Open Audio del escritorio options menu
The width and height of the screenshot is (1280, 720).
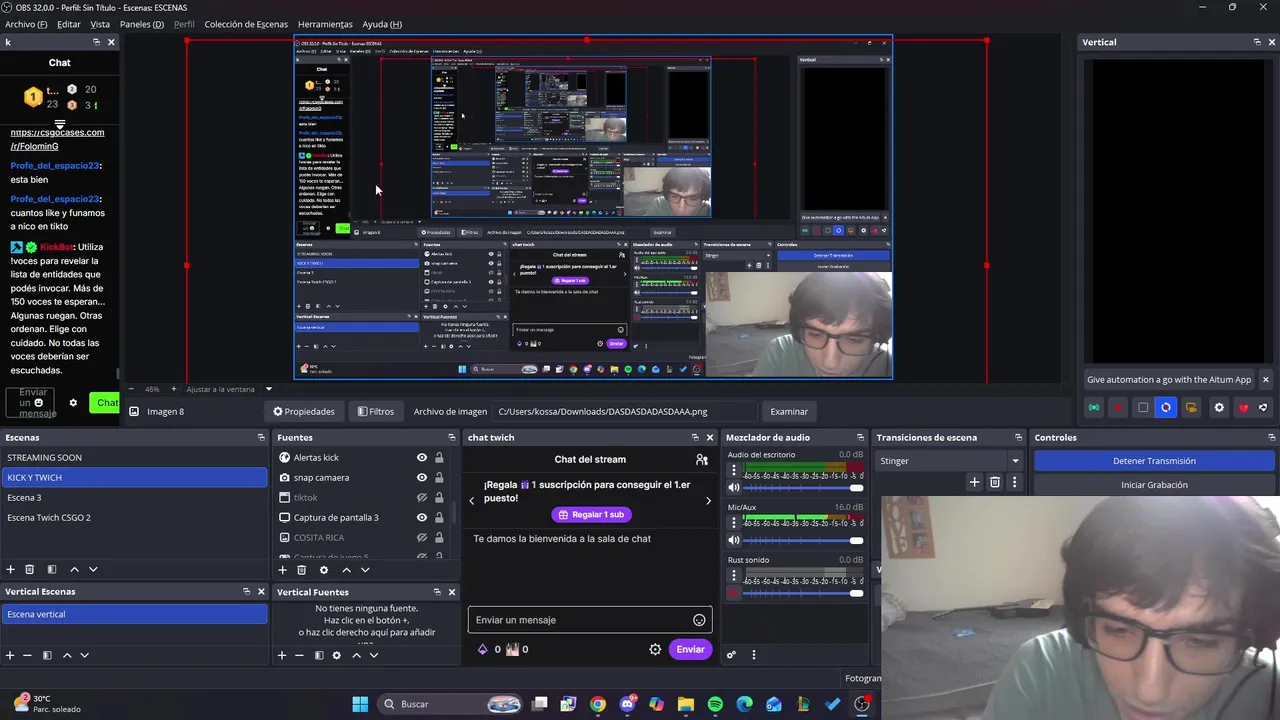(734, 470)
